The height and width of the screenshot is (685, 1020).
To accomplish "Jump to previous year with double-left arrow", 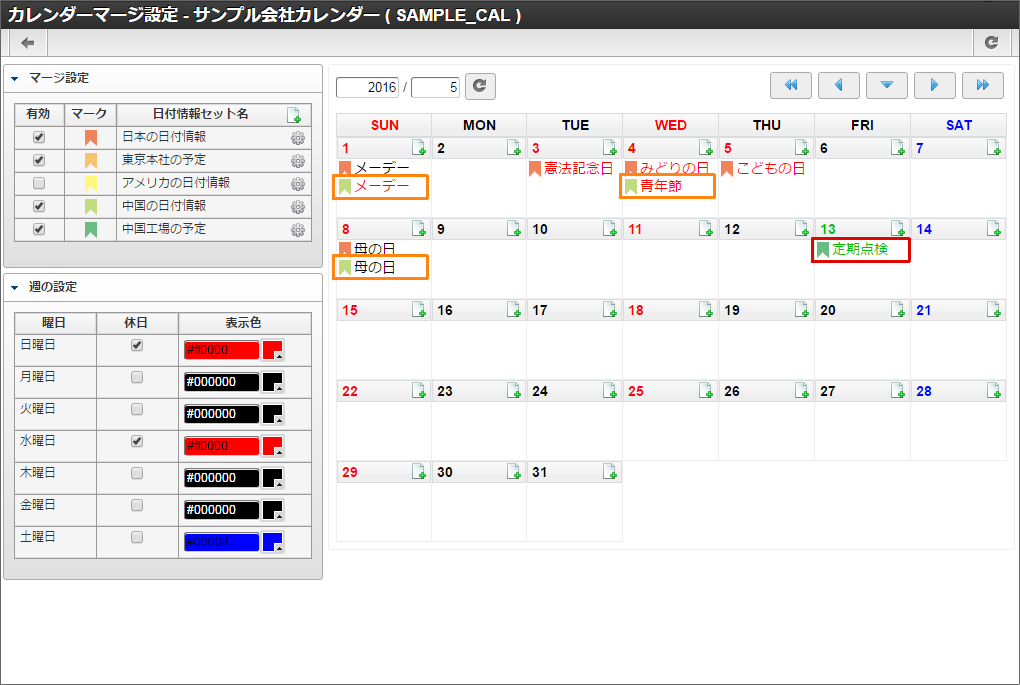I will tap(791, 86).
